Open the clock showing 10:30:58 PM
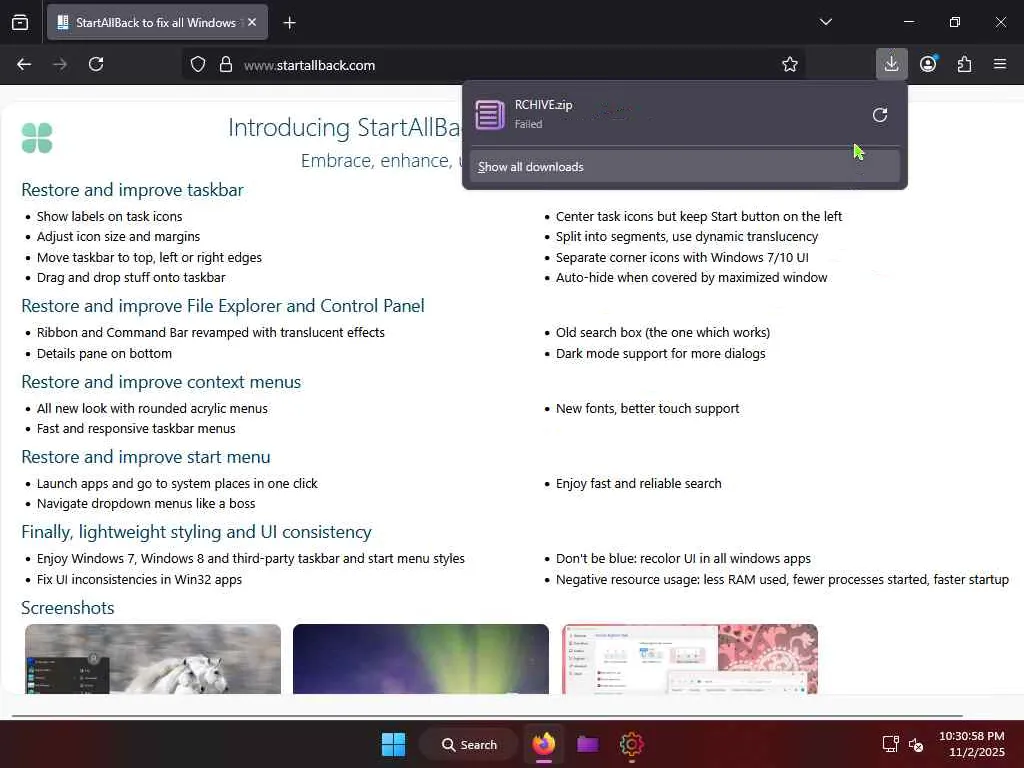This screenshot has width=1024, height=768. pyautogui.click(x=972, y=744)
